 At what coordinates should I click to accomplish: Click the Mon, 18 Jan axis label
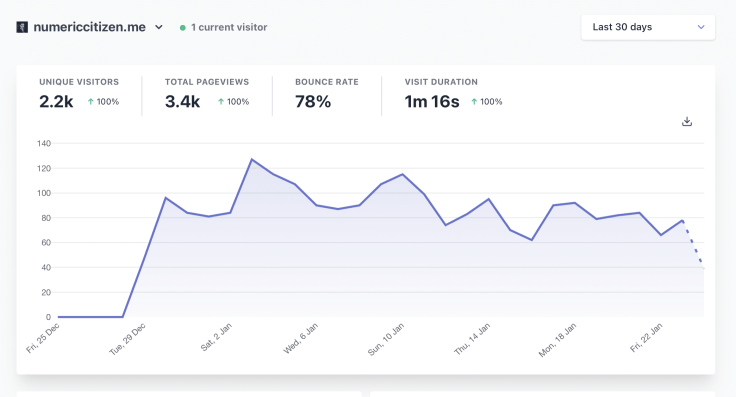point(557,340)
